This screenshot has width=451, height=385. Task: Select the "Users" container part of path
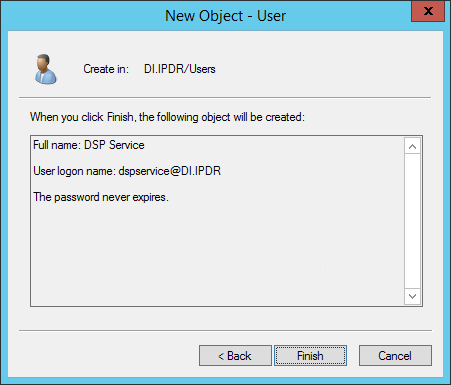tap(202, 69)
